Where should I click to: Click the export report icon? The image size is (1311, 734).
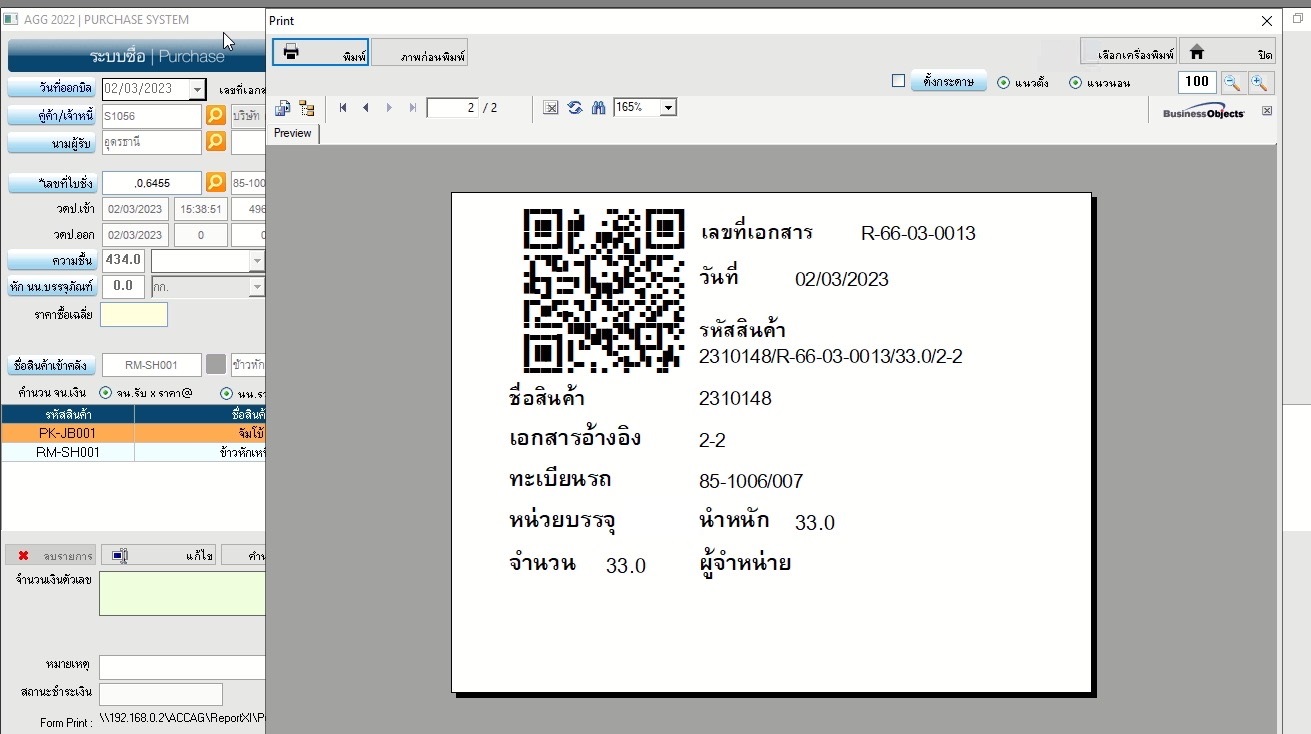pos(283,108)
